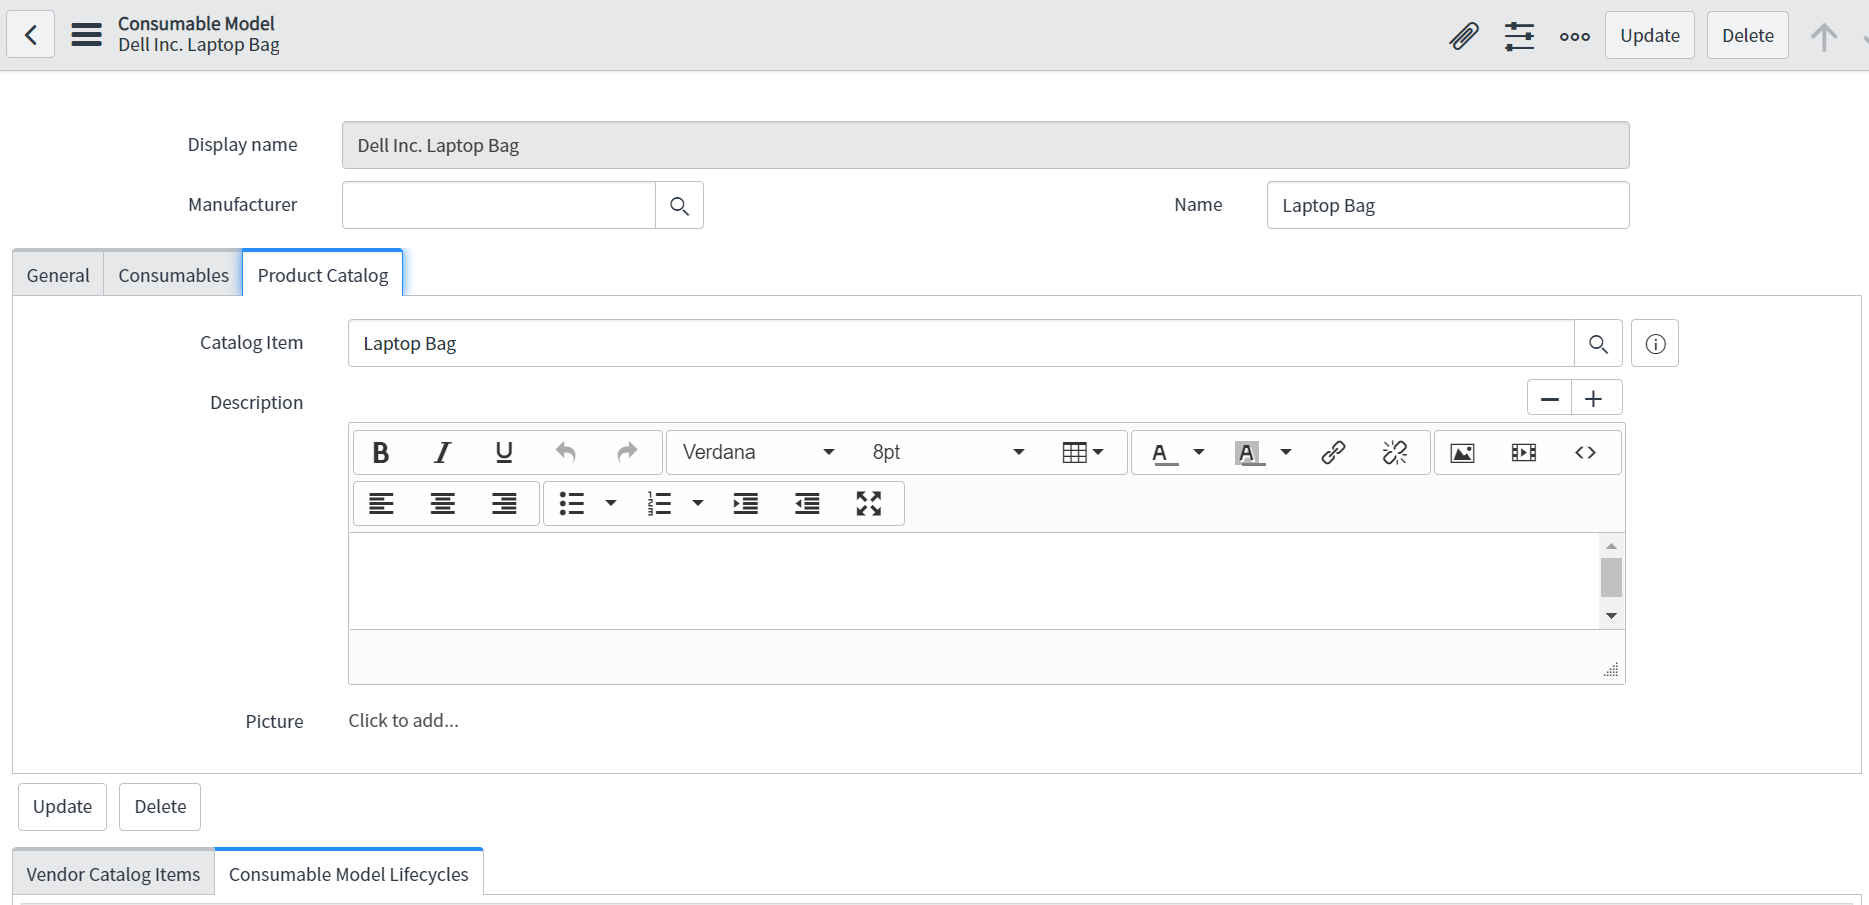Click Update button in the header

(1650, 35)
